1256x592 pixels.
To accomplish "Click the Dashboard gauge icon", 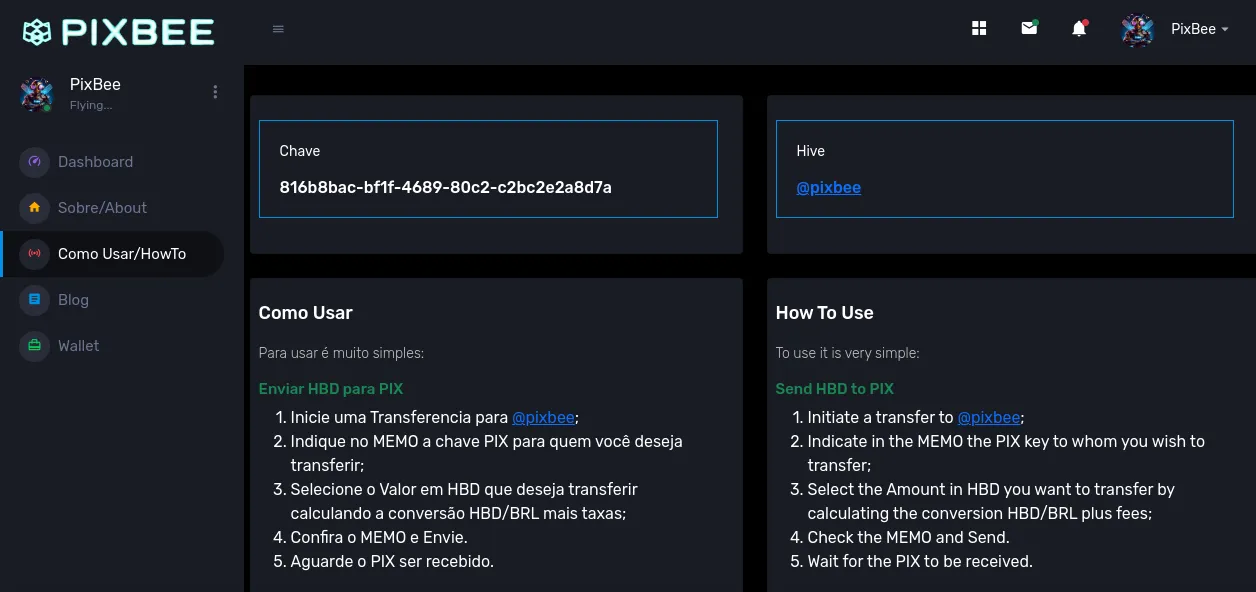I will click(34, 162).
